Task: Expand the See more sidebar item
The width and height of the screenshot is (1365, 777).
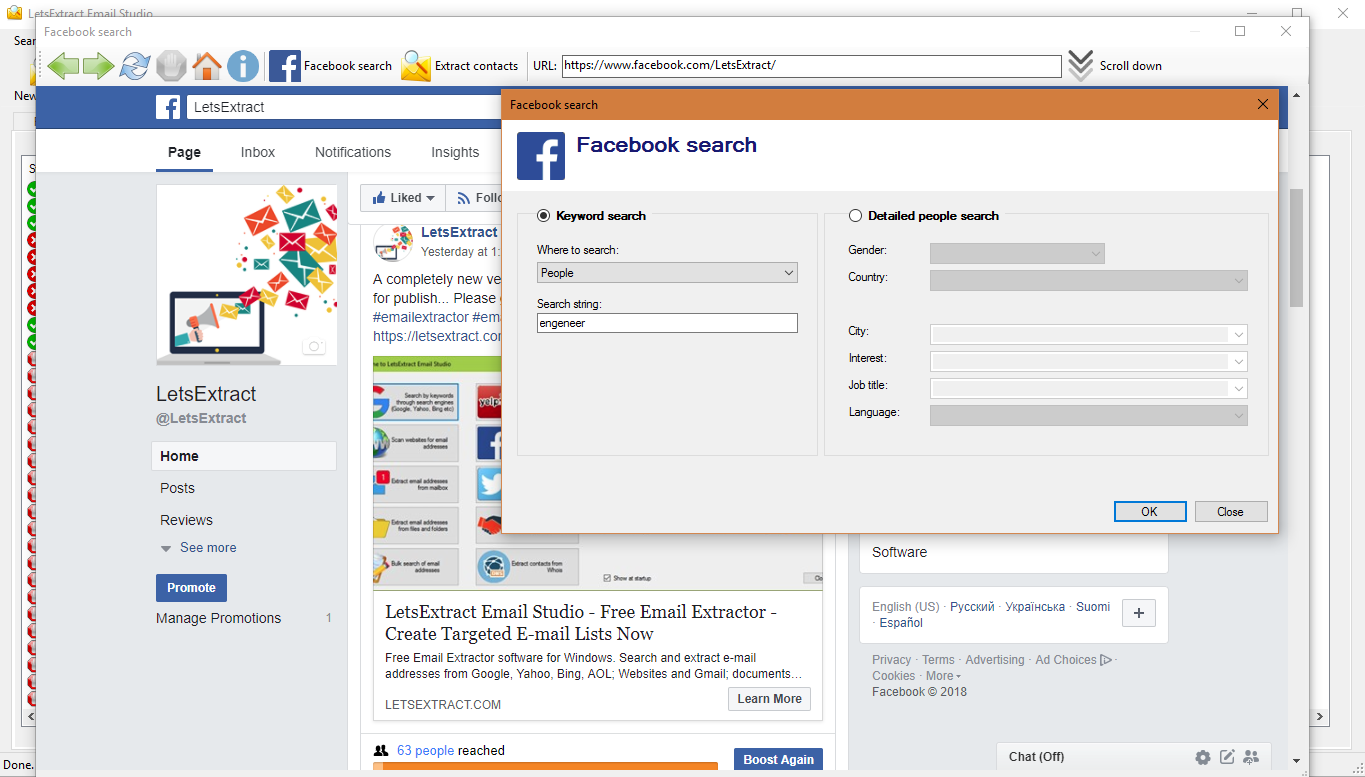Action: click(198, 548)
